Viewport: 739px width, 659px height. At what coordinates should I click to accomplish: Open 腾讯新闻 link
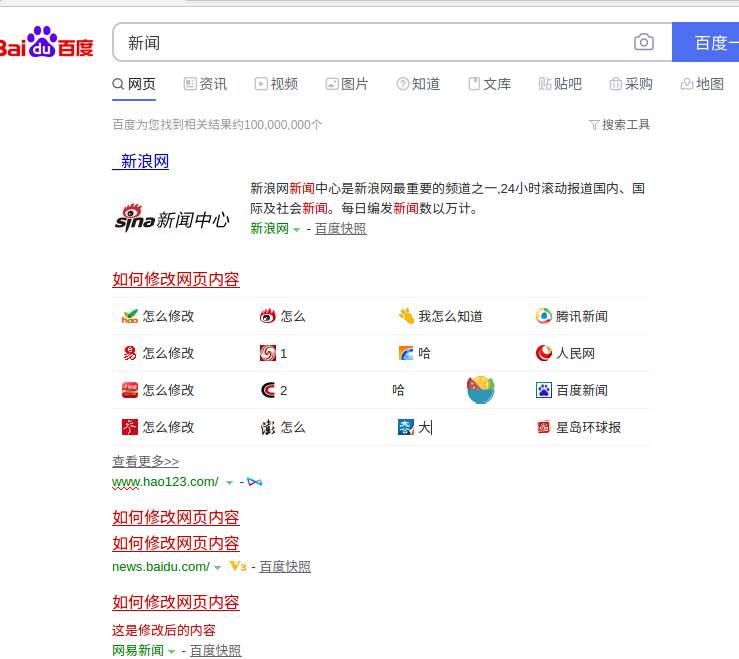[582, 316]
